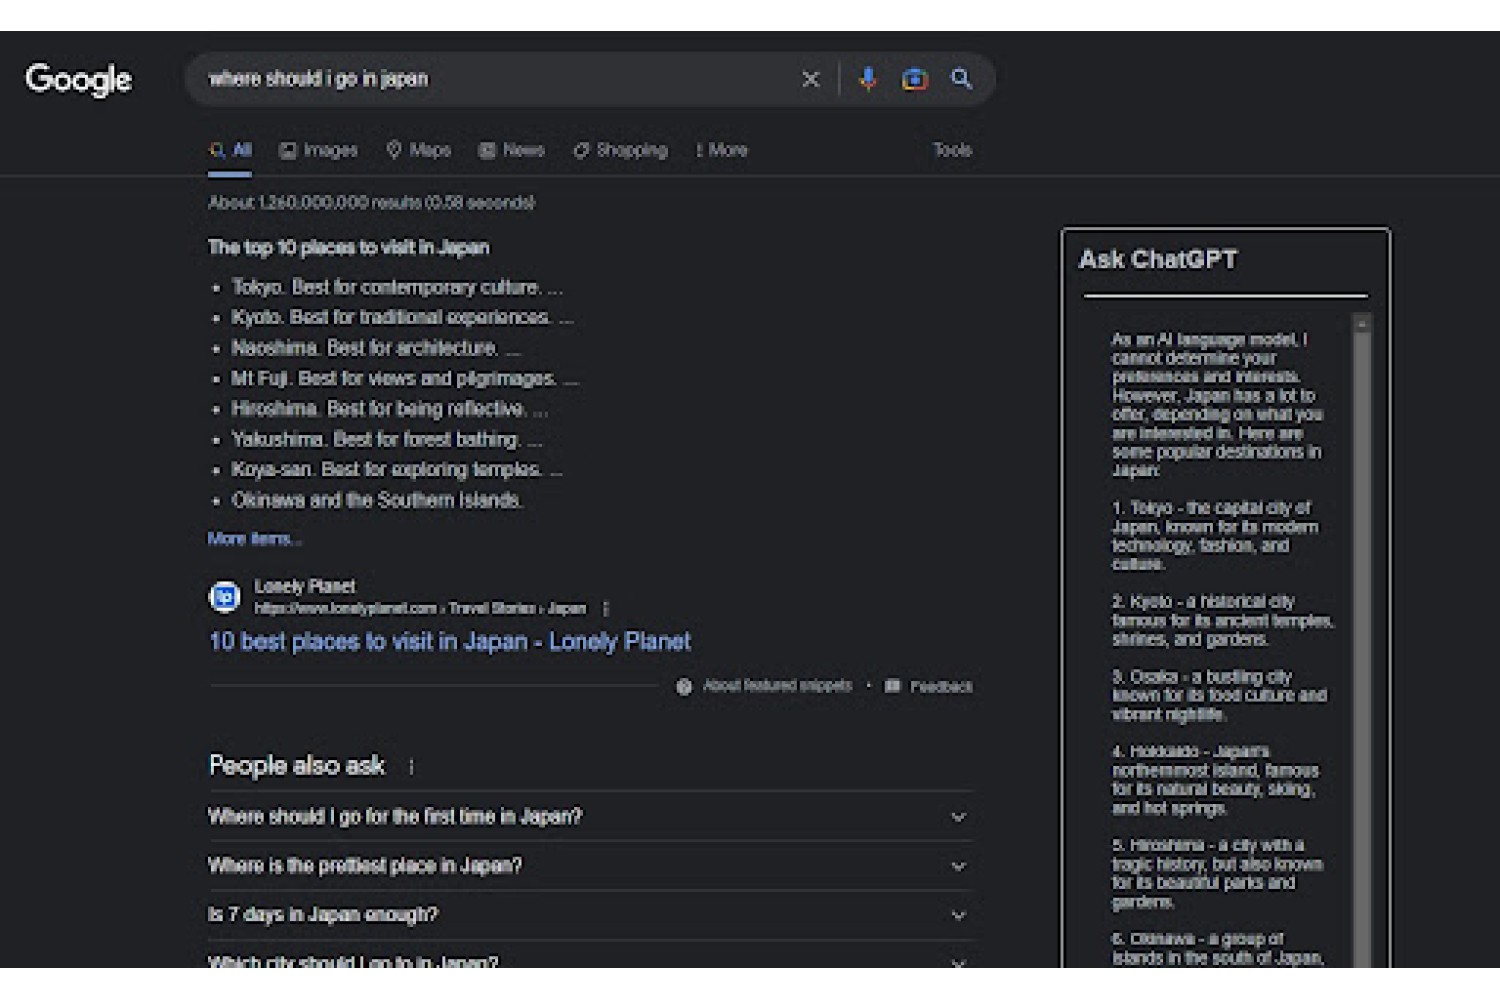Click the ChatGPT answer's Hokkaido paragraph
Screen dimensions: 1500x1000
(x=1216, y=780)
